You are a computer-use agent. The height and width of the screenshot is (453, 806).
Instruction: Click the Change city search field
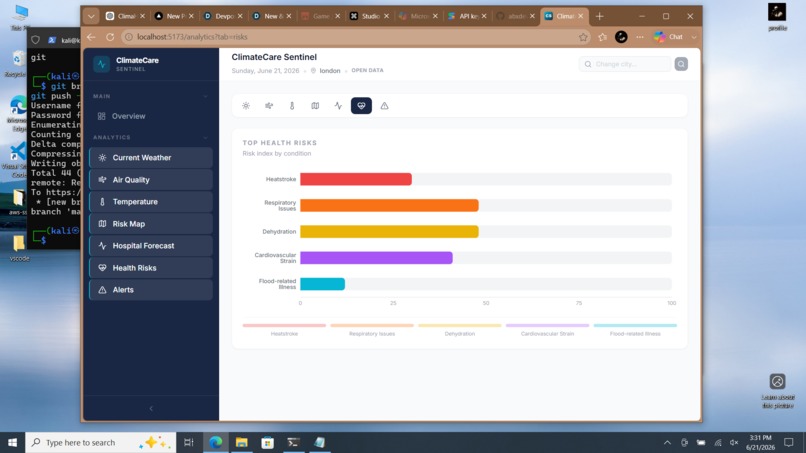626,64
